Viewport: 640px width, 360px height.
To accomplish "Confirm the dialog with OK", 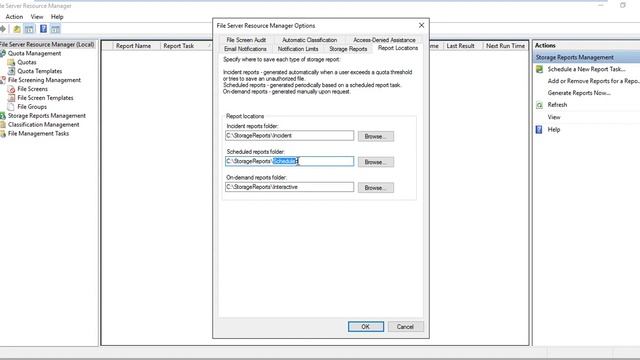I will (366, 327).
